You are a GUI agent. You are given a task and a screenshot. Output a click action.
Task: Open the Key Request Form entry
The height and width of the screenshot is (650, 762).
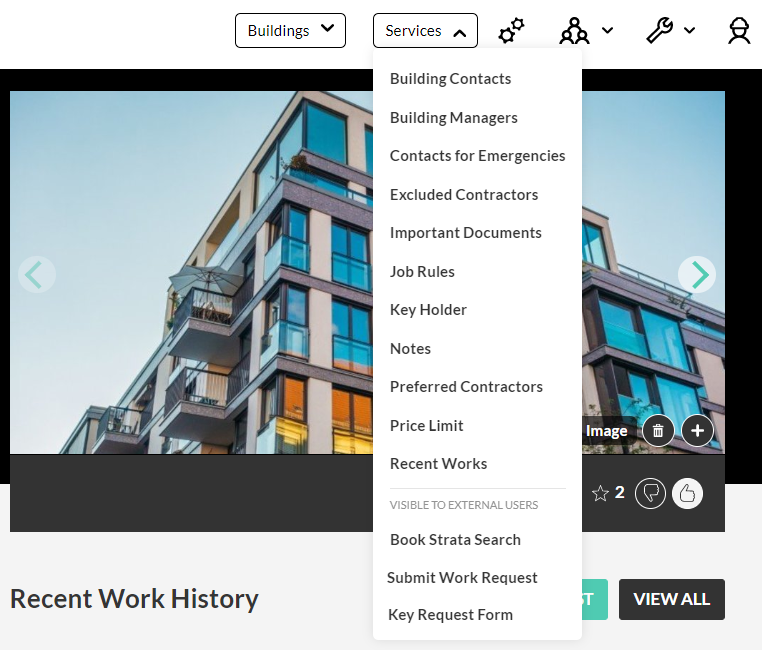click(450, 615)
